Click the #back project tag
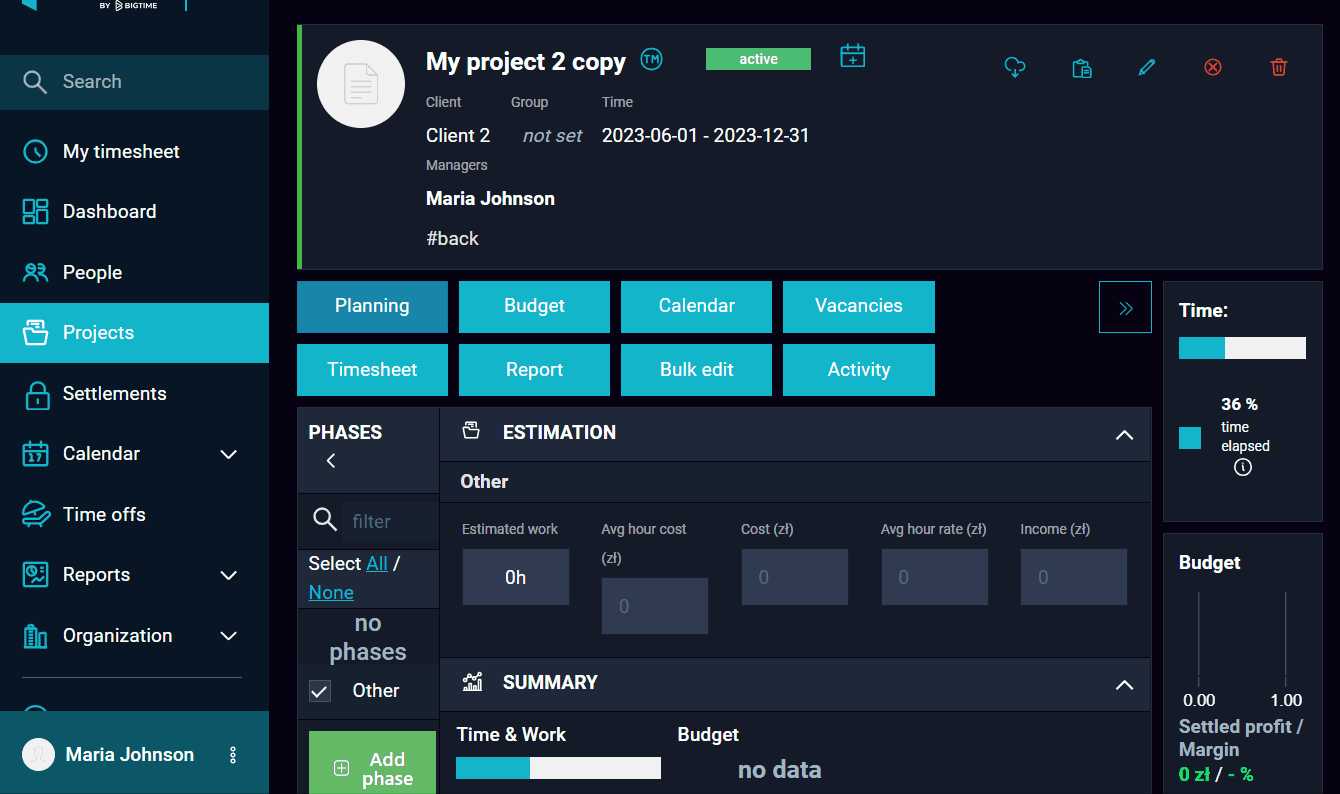1340x794 pixels. (x=452, y=239)
